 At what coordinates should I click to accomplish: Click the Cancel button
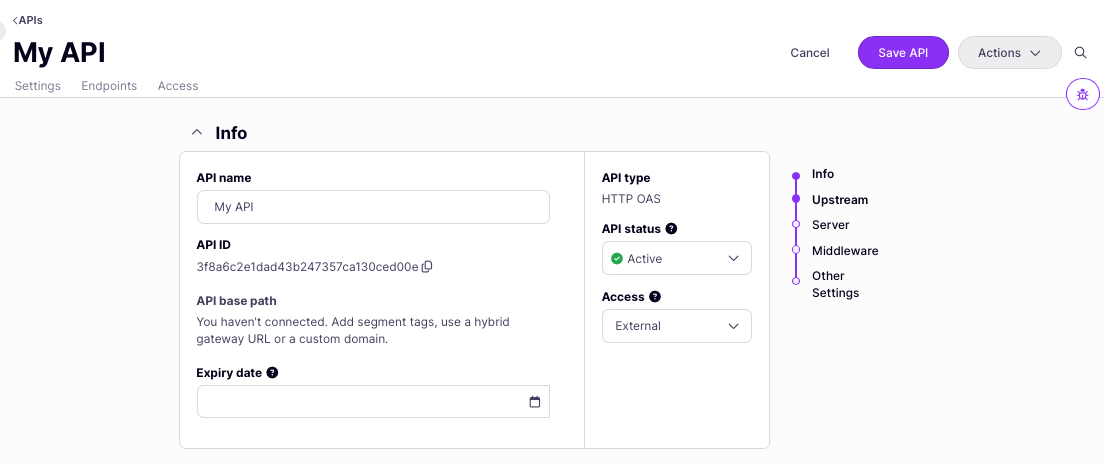pos(810,53)
